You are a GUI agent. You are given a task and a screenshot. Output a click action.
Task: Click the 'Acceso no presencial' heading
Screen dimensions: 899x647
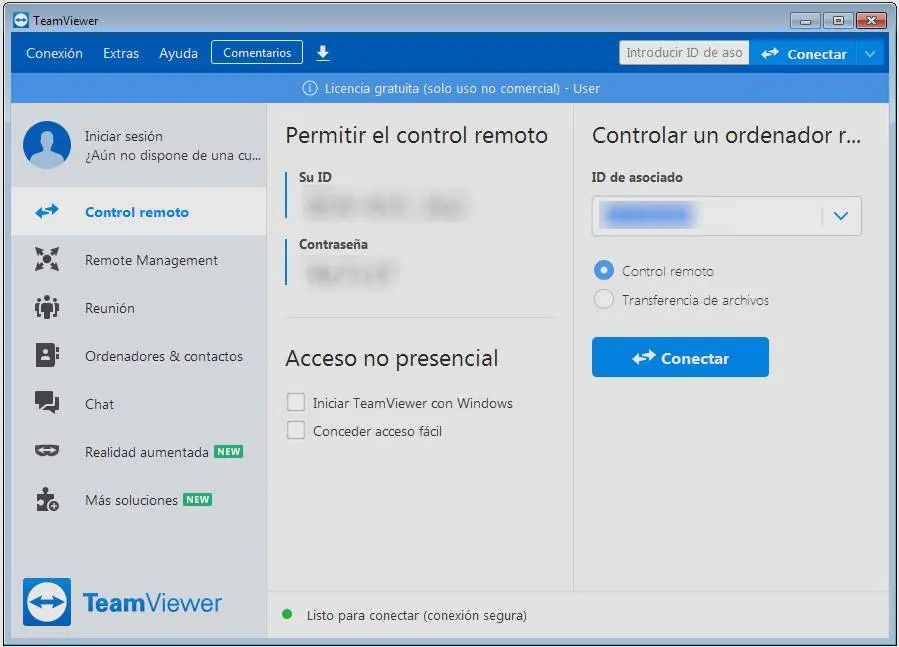[x=392, y=358]
